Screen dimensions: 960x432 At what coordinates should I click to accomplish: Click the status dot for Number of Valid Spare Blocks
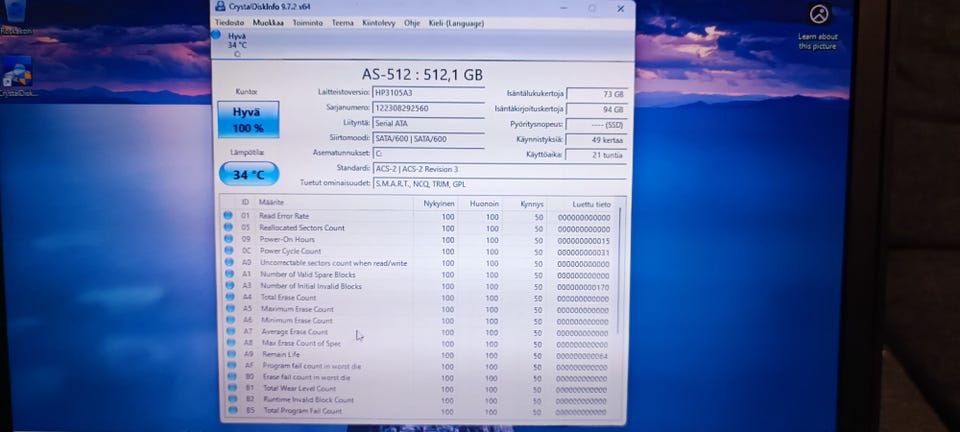tap(230, 274)
